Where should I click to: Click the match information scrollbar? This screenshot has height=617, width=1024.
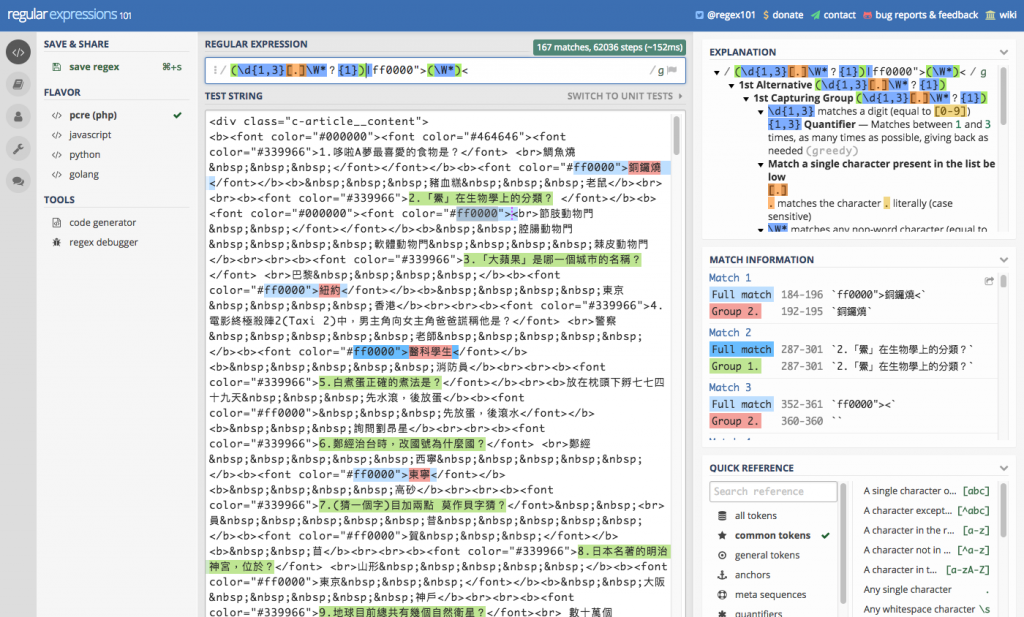pos(1003,281)
